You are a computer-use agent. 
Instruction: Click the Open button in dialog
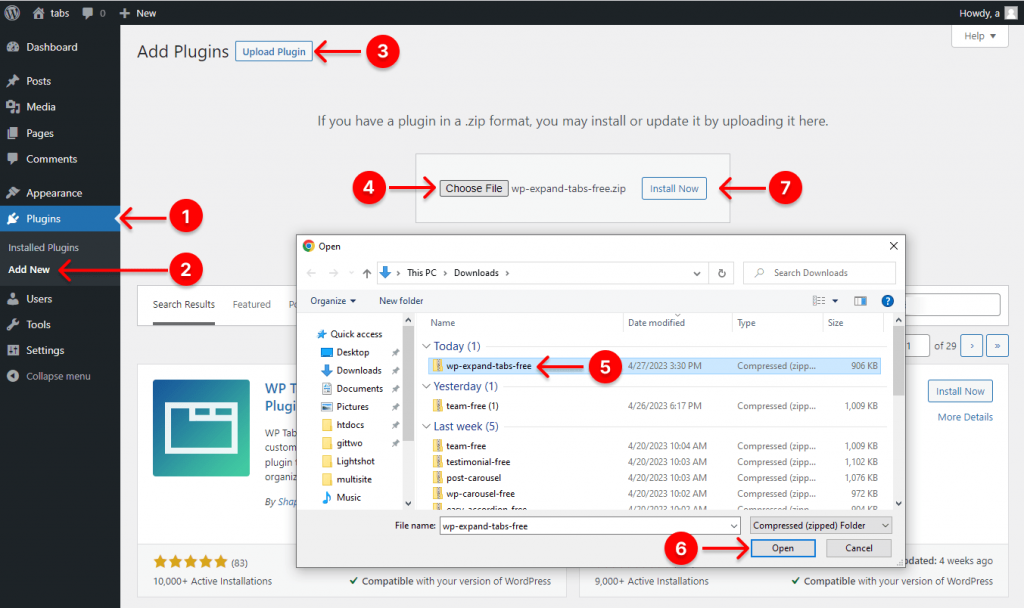pos(783,548)
